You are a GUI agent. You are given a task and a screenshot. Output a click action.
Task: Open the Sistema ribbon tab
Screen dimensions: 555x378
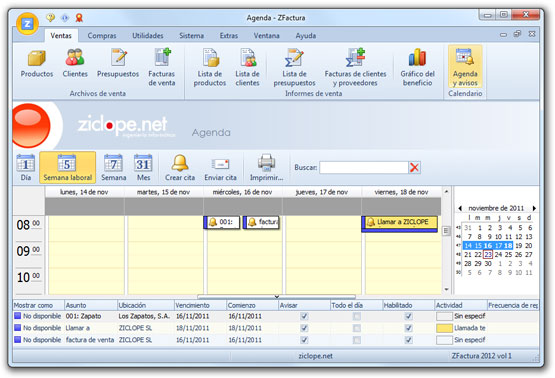pos(191,36)
